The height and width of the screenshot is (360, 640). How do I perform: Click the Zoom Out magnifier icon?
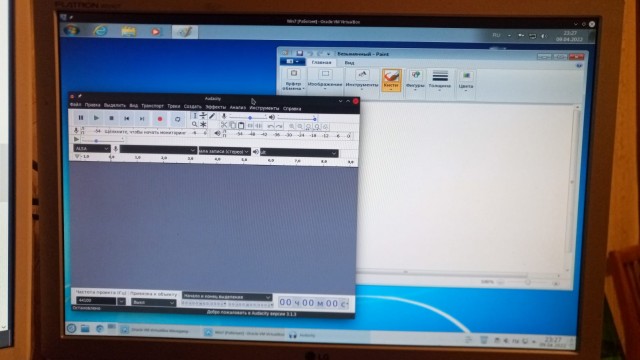pos(300,127)
